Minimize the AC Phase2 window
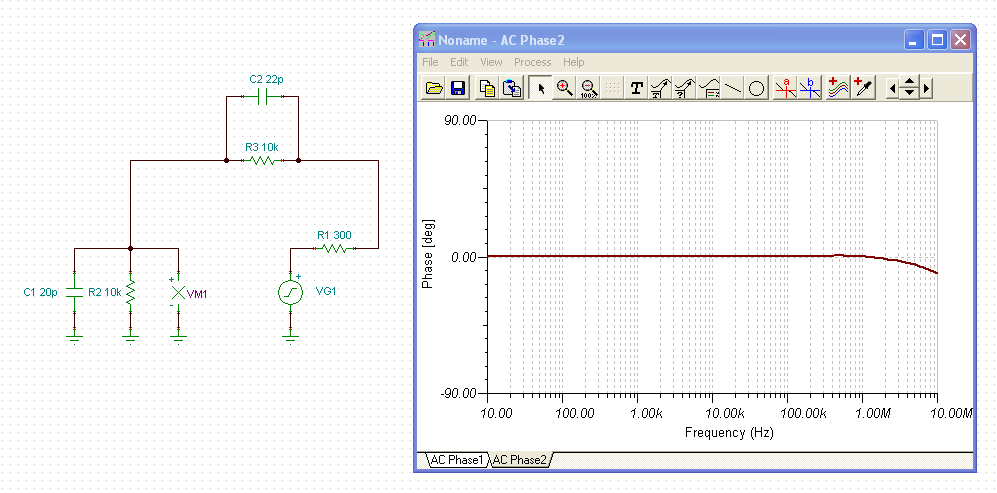The height and width of the screenshot is (493, 997). click(x=914, y=40)
